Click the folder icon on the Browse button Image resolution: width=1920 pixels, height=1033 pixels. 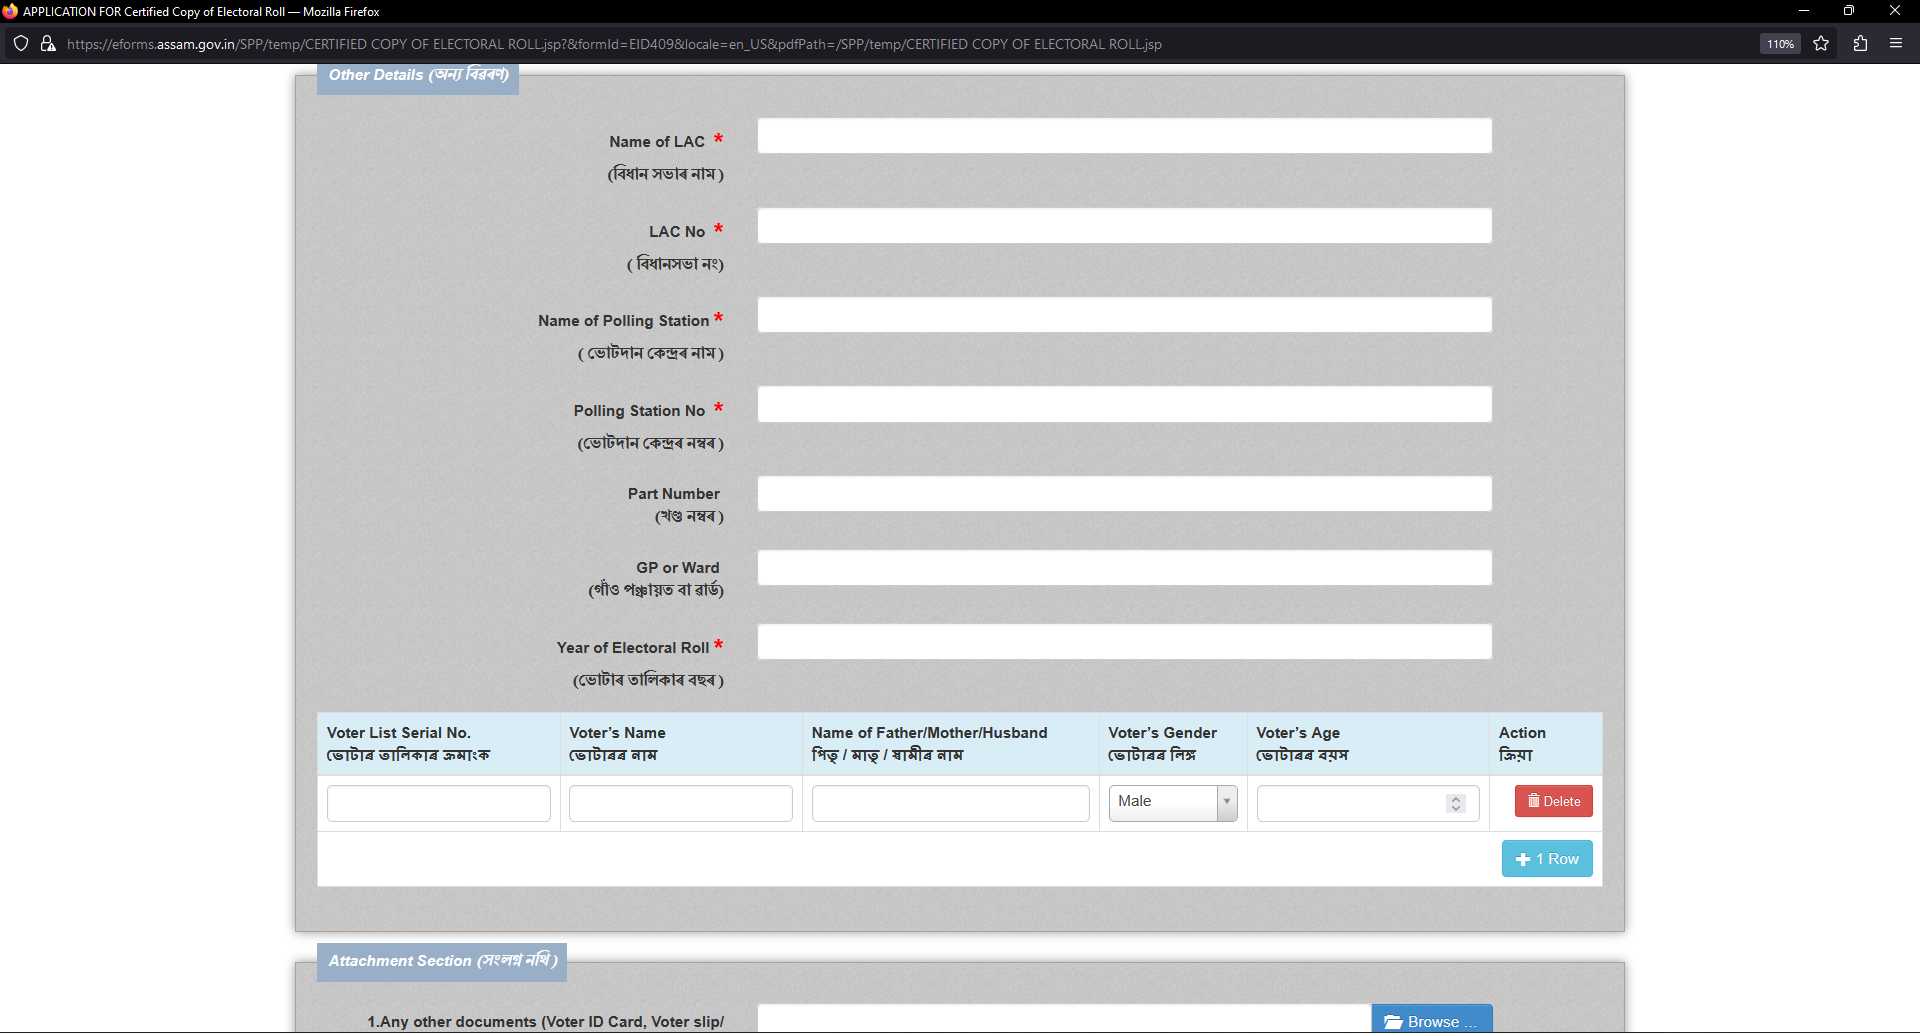tap(1392, 1020)
